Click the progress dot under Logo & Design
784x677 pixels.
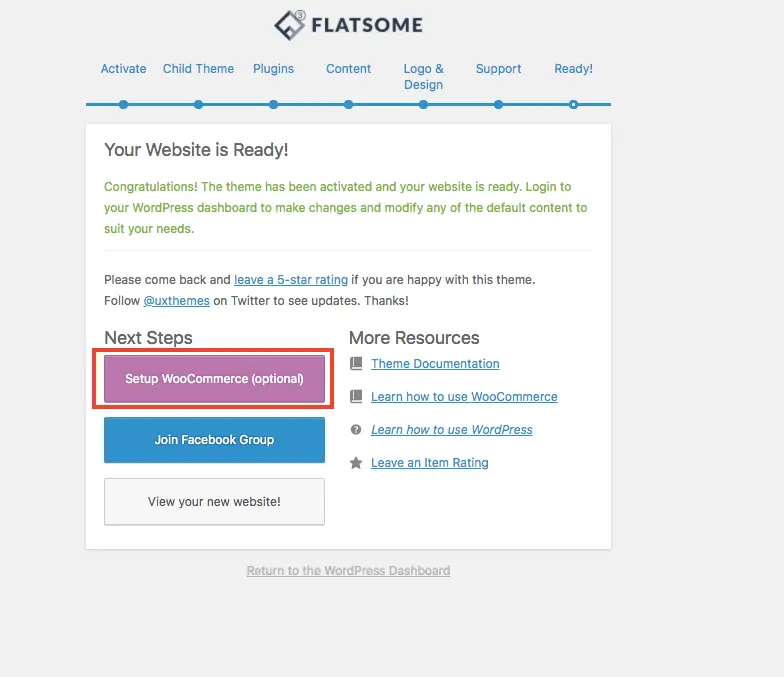[424, 104]
